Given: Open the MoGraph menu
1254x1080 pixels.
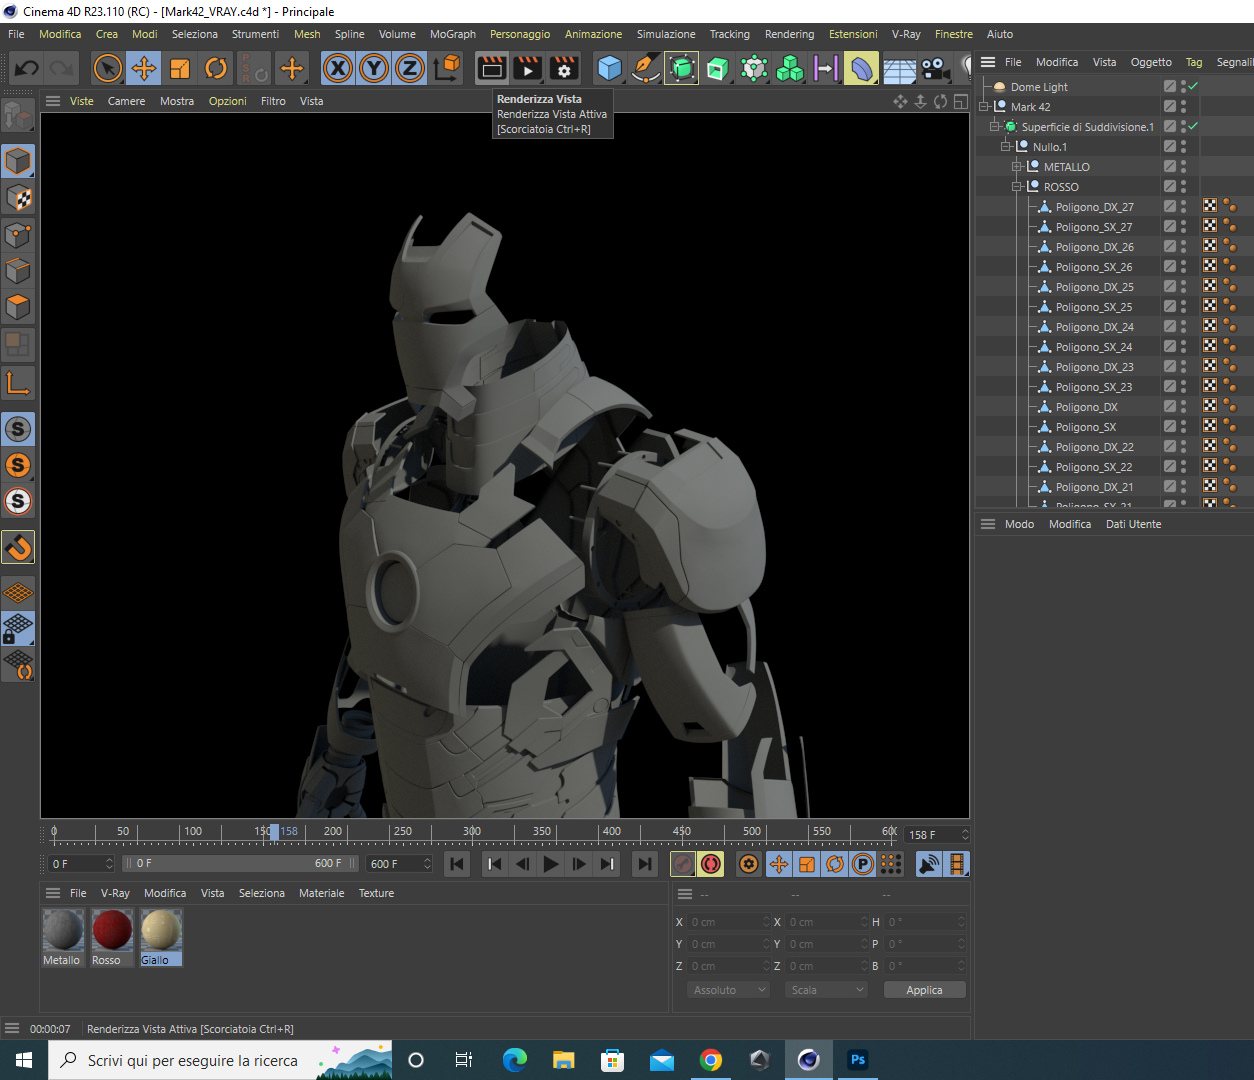Looking at the screenshot, I should [x=452, y=34].
